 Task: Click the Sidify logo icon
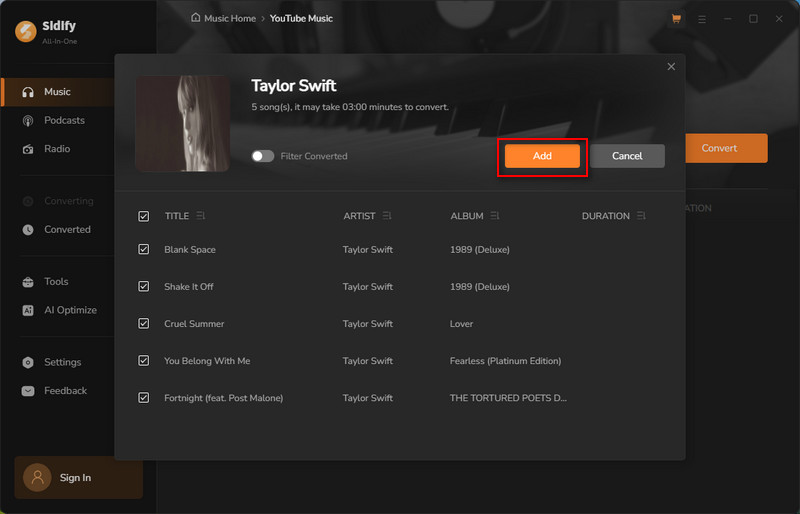[26, 31]
